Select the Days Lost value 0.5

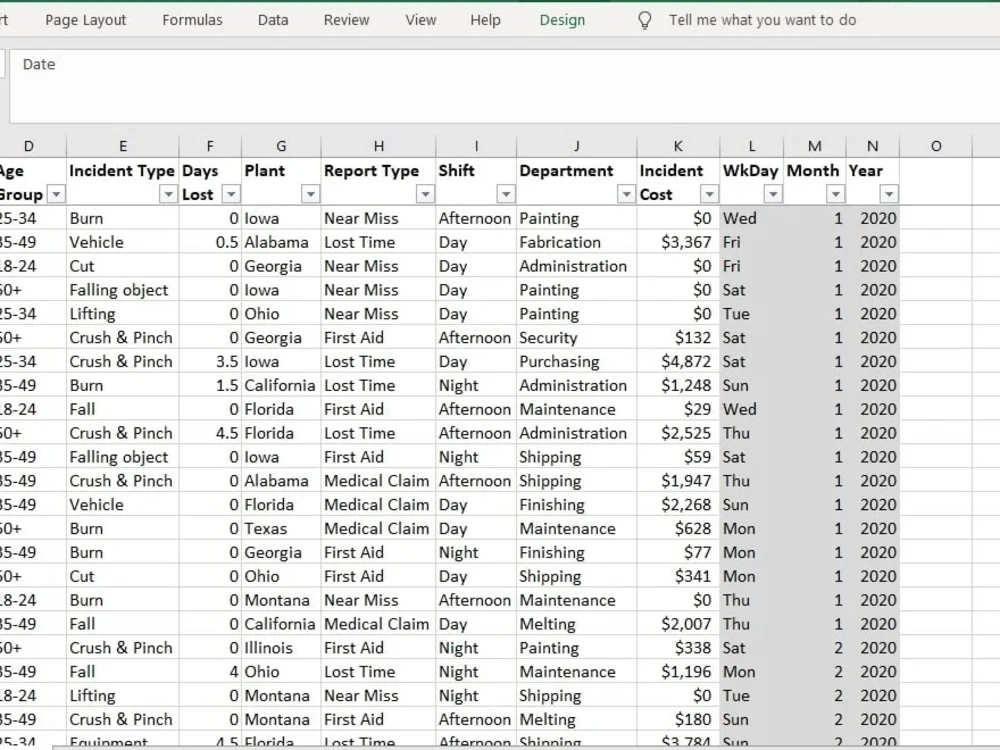click(210, 242)
